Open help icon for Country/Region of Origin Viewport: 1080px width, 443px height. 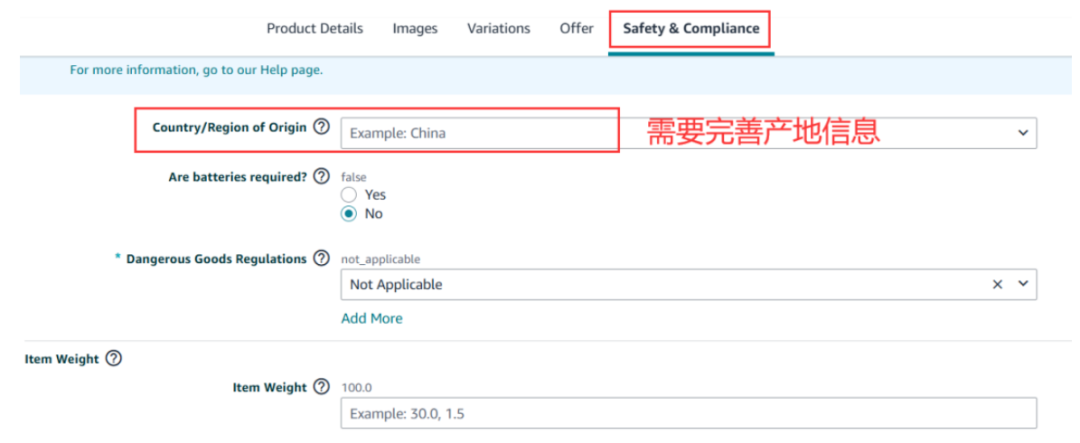321,127
